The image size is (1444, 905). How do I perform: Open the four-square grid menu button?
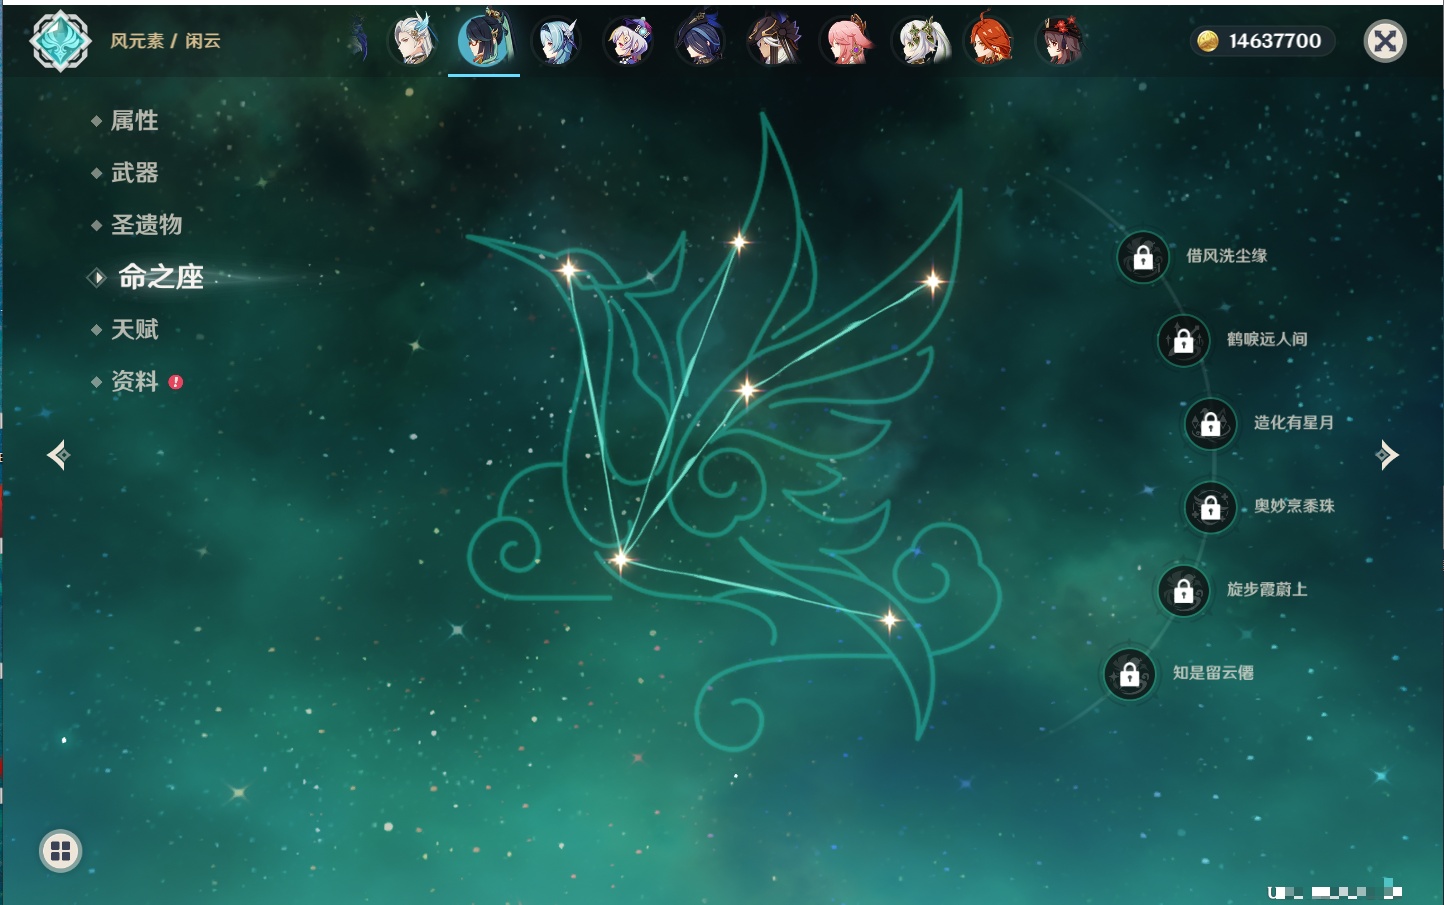61,851
